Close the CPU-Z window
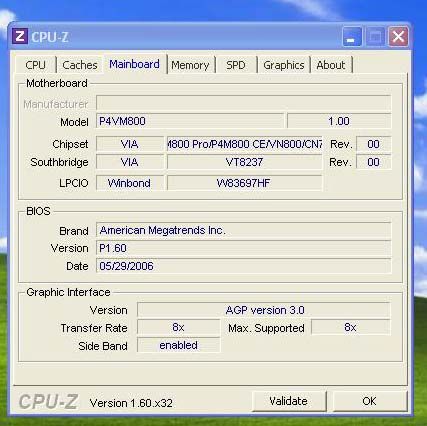The width and height of the screenshot is (427, 426). point(398,37)
